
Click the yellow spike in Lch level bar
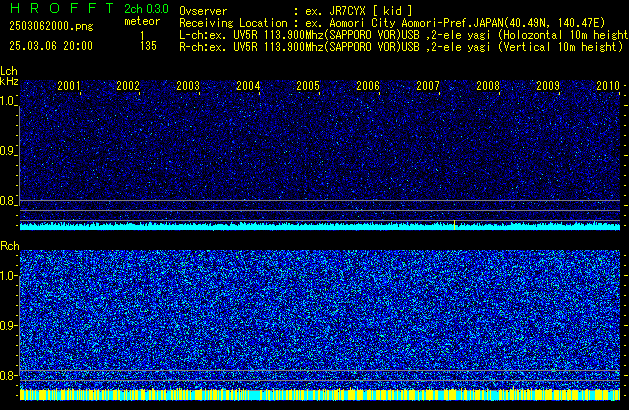click(x=455, y=225)
